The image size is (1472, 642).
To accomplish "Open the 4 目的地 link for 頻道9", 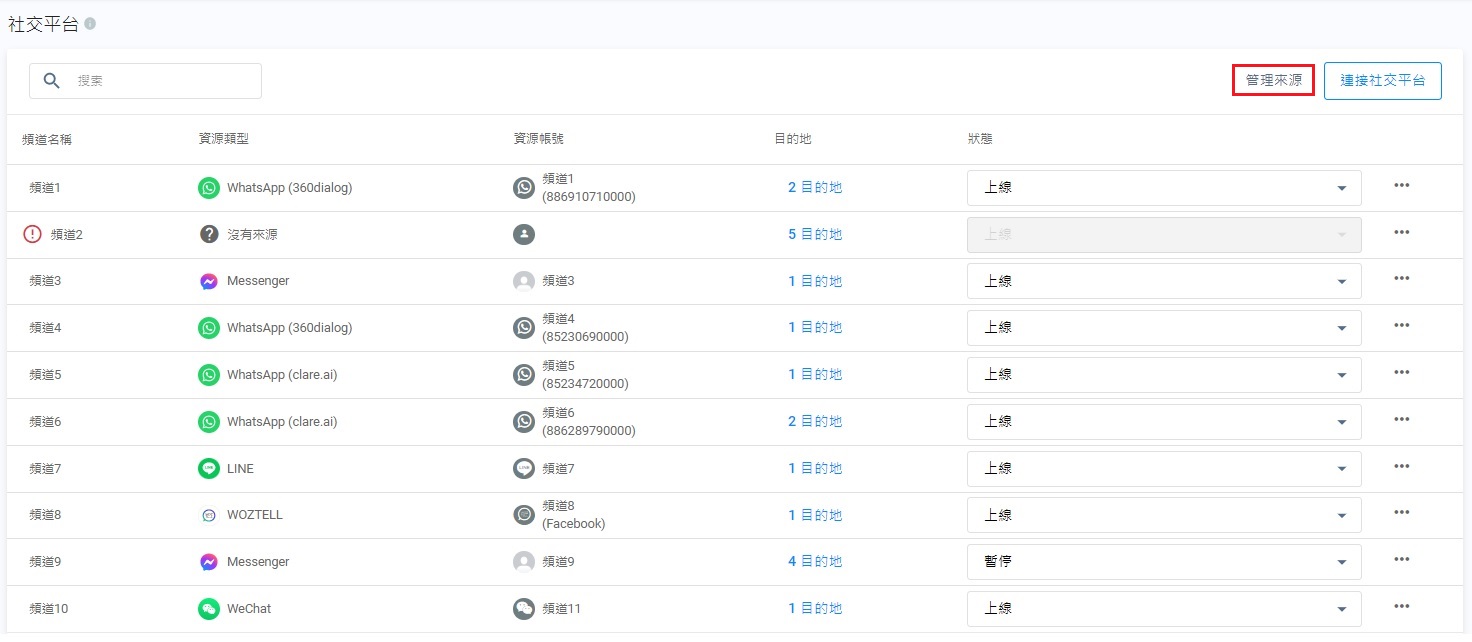I will 815,561.
